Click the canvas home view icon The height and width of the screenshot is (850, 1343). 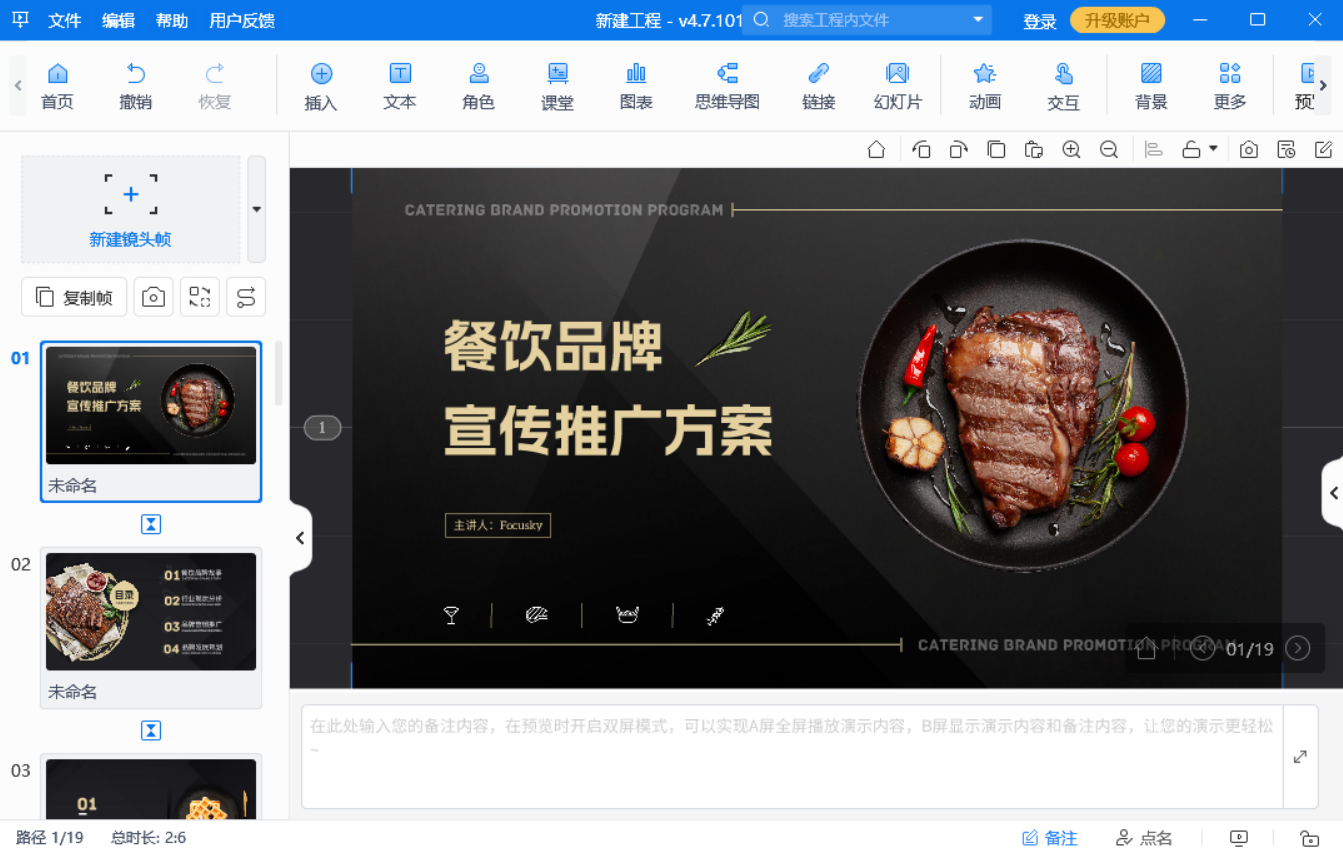[x=876, y=149]
